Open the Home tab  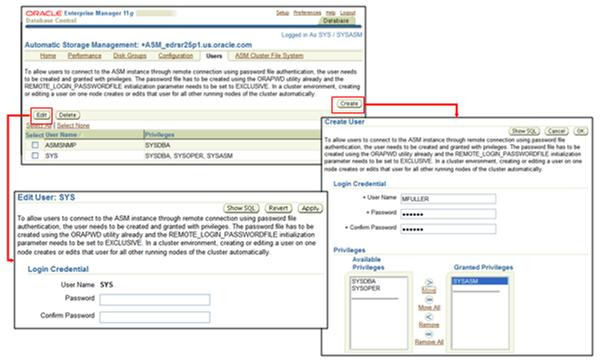48,56
